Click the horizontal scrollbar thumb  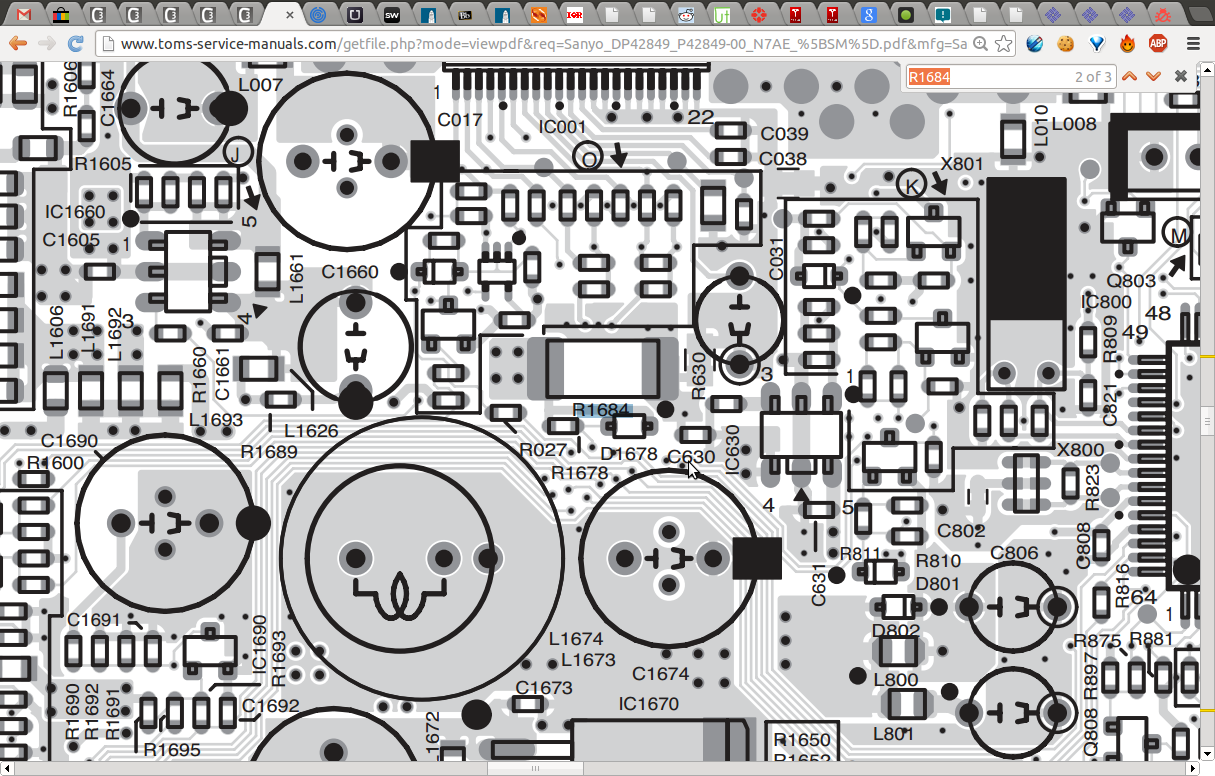point(535,768)
